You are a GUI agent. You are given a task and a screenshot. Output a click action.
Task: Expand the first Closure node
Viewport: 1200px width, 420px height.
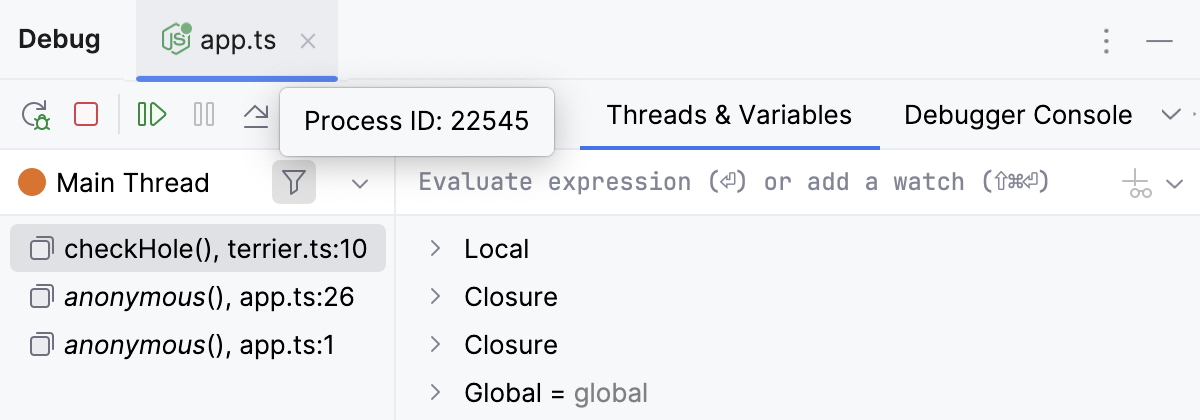click(x=435, y=297)
